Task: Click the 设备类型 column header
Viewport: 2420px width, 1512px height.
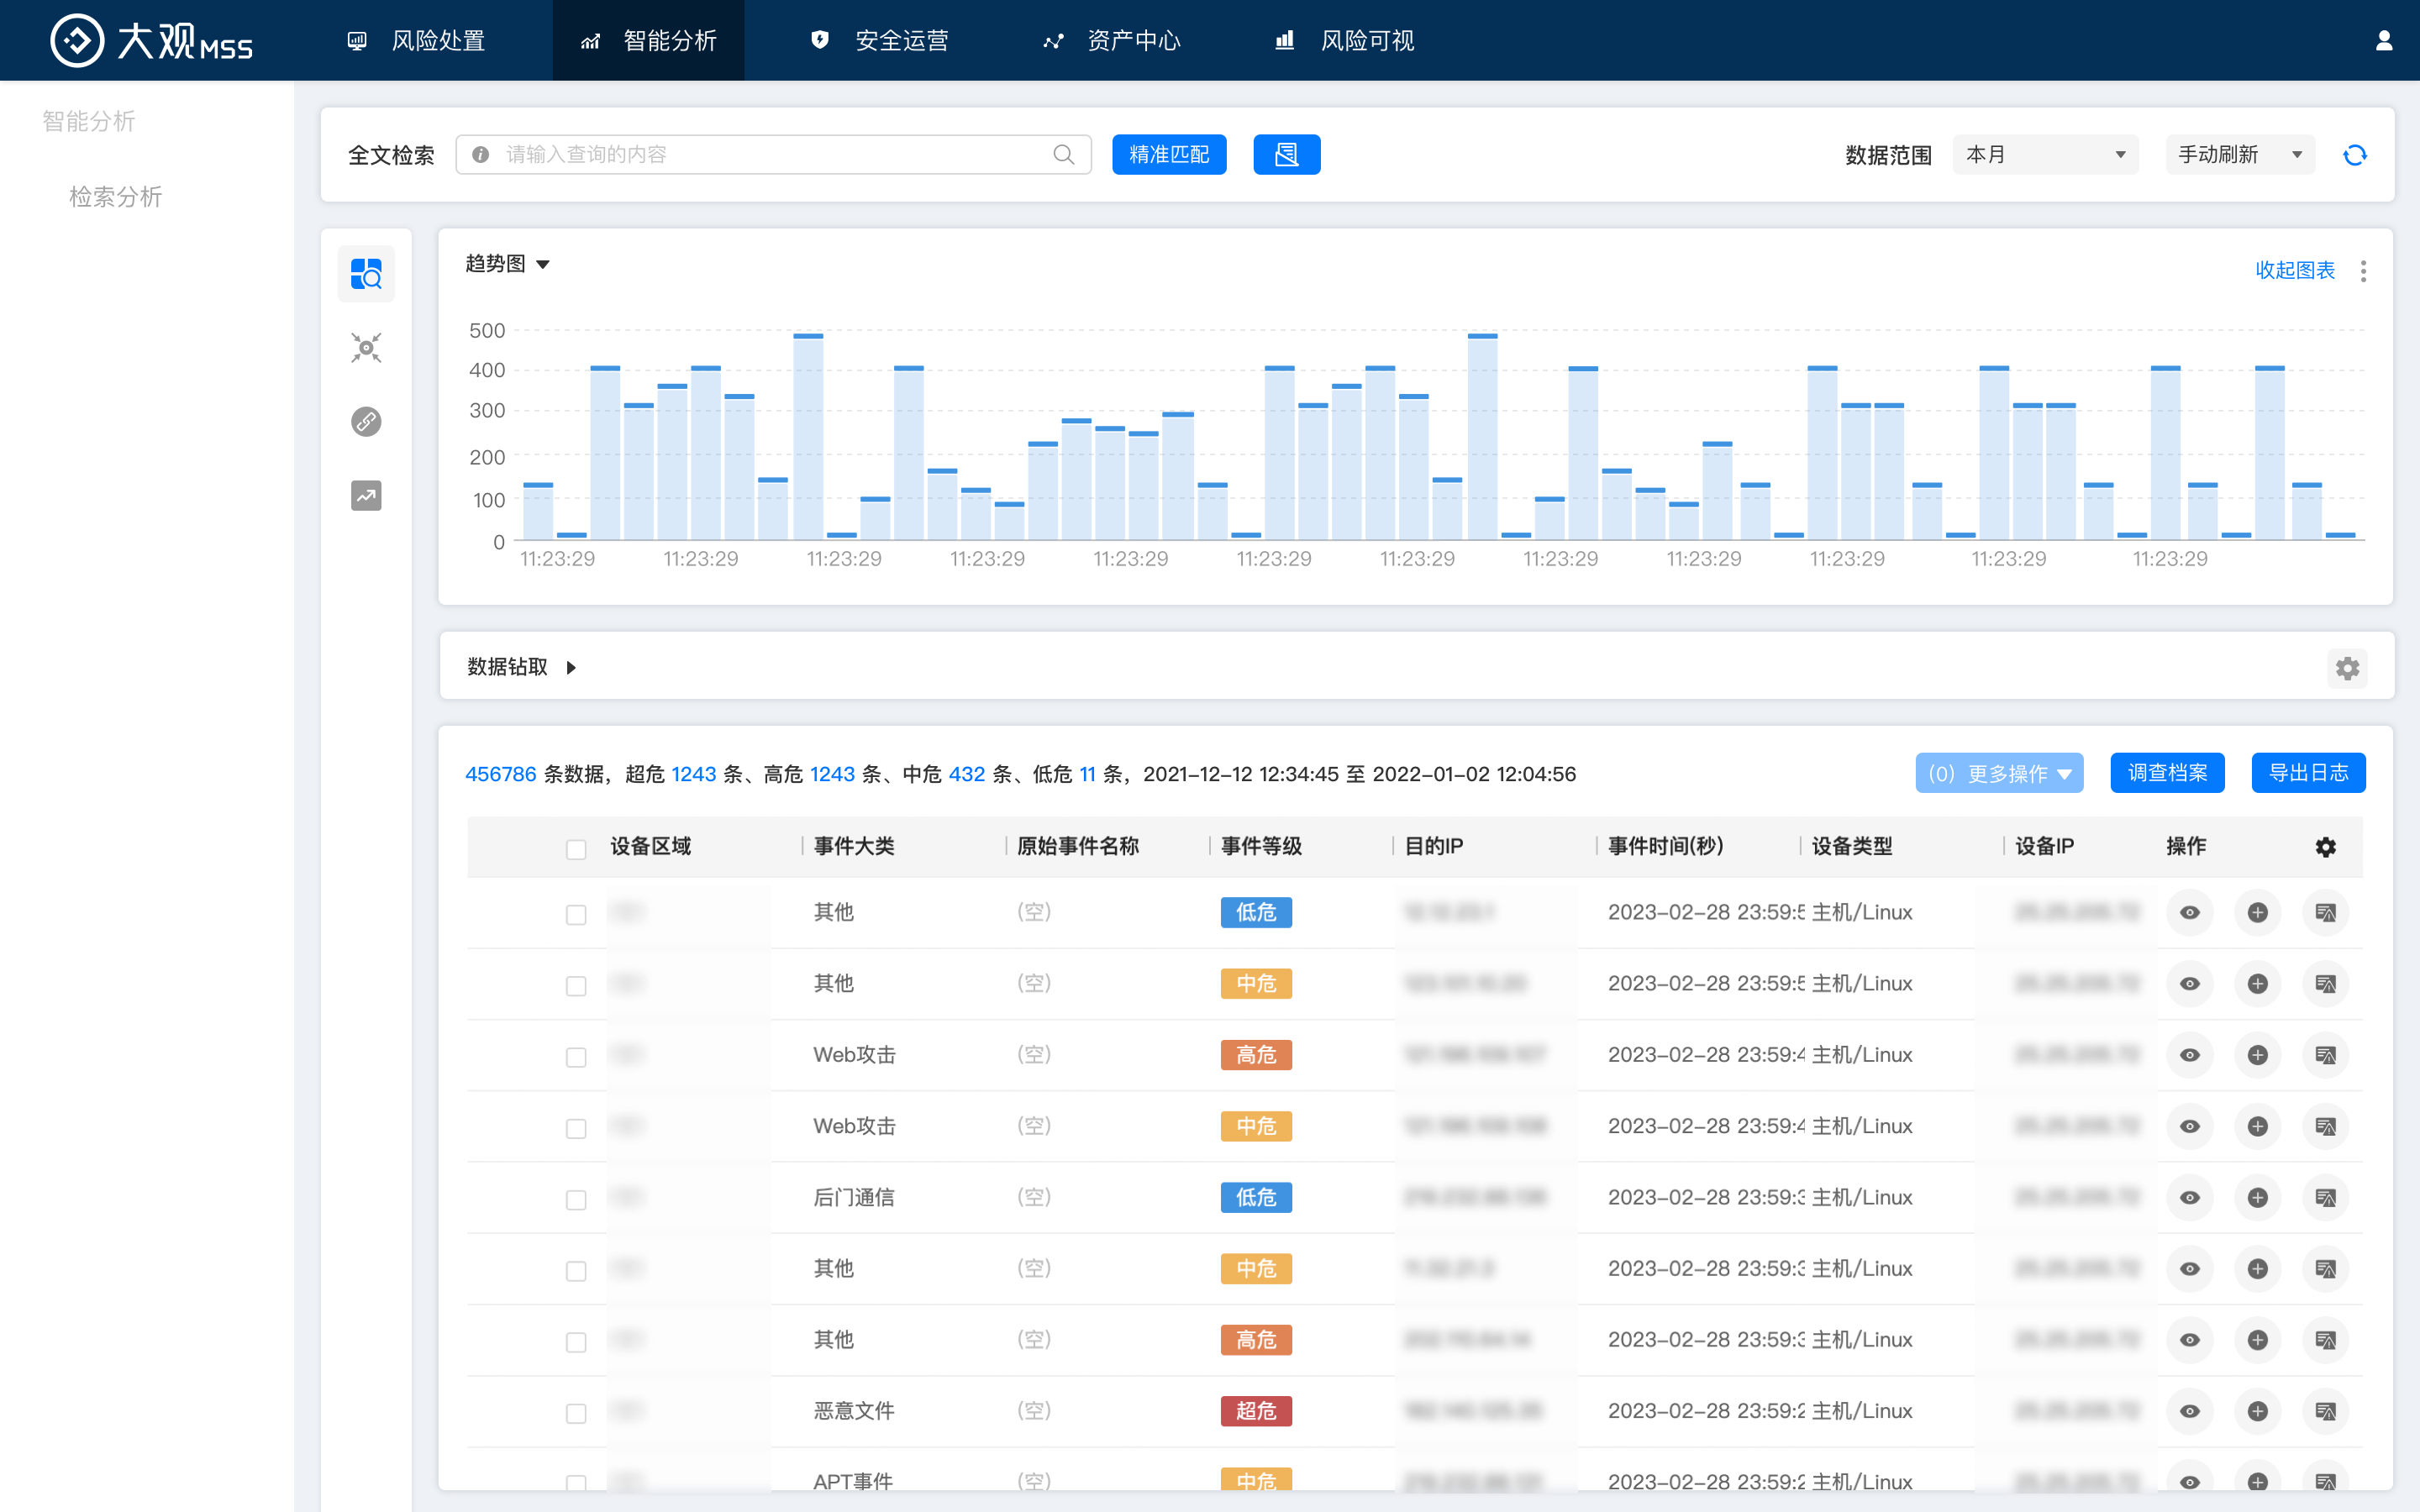Action: point(1852,846)
